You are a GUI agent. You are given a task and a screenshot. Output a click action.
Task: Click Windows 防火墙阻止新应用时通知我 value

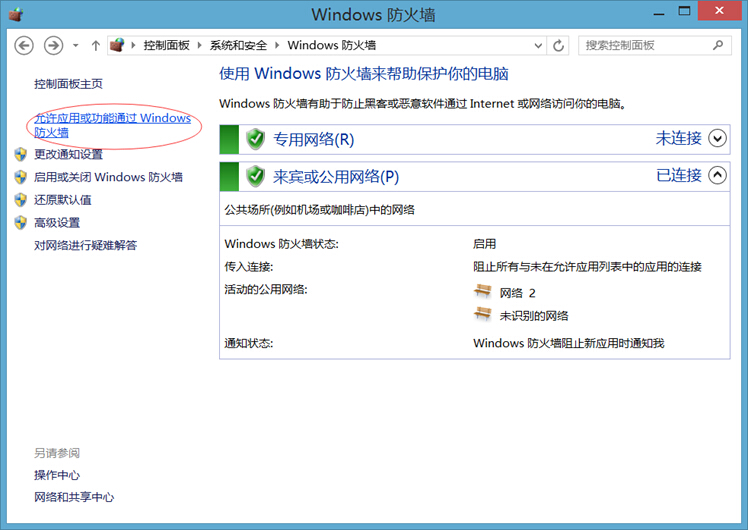tap(569, 343)
